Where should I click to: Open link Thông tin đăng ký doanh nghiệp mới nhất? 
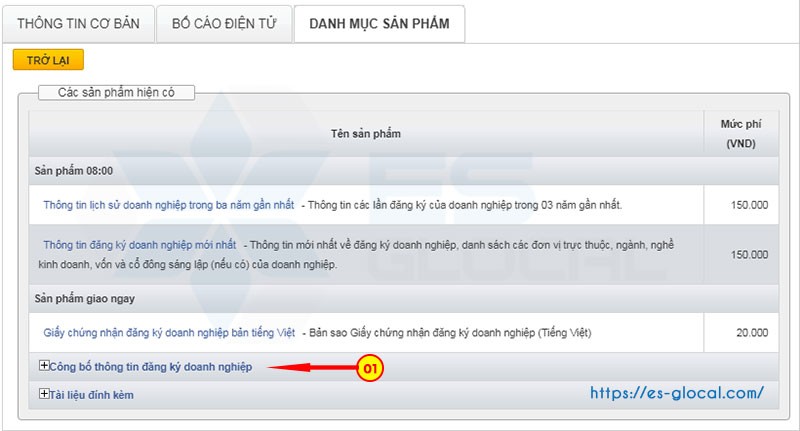pos(139,245)
